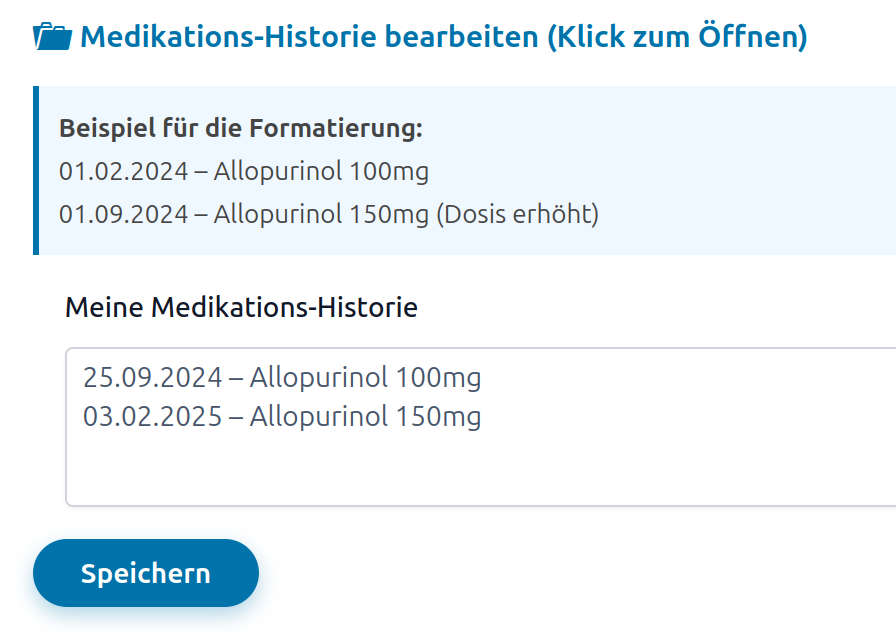Click the 'Beispiel für die Formatierung:' heading
Screen dimensions: 896x637
(241, 129)
